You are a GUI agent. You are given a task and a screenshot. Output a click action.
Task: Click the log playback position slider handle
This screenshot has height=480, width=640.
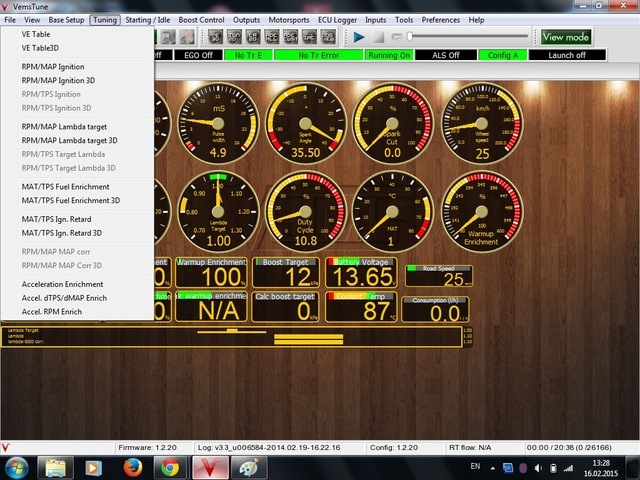pos(409,37)
